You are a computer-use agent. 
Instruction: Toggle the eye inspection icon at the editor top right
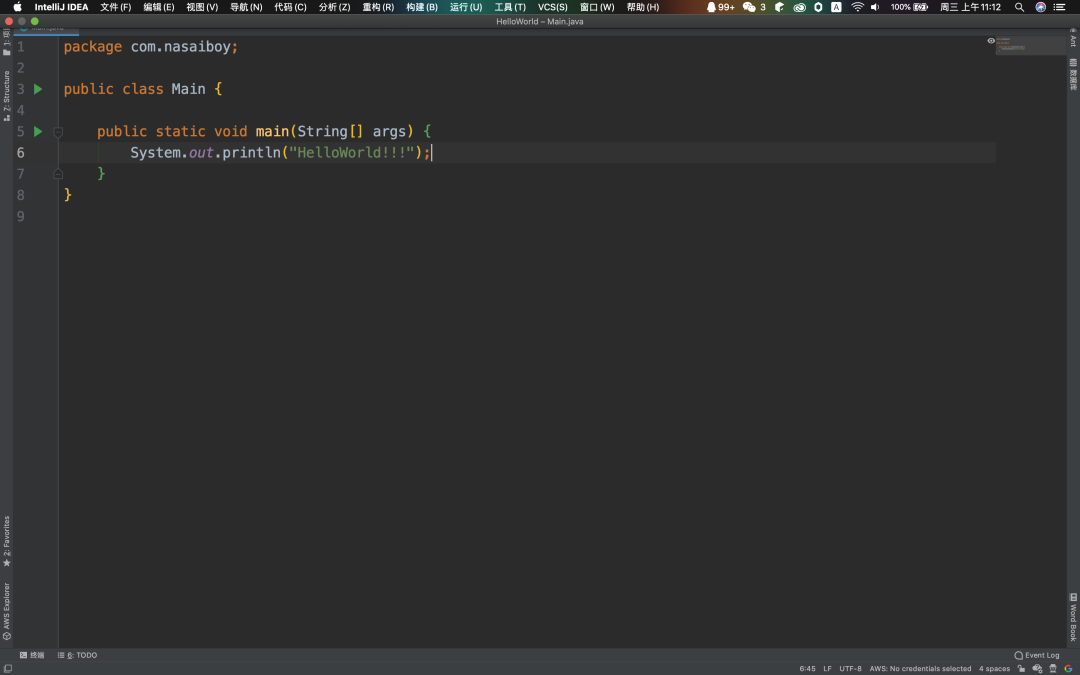pos(991,41)
